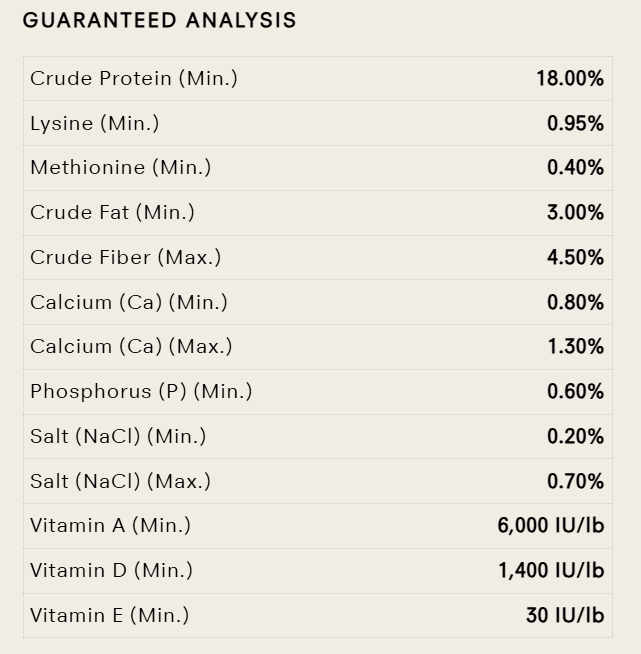The width and height of the screenshot is (641, 654).
Task: Click the Calcium (Ca) (Min.) label
Action: point(129,302)
